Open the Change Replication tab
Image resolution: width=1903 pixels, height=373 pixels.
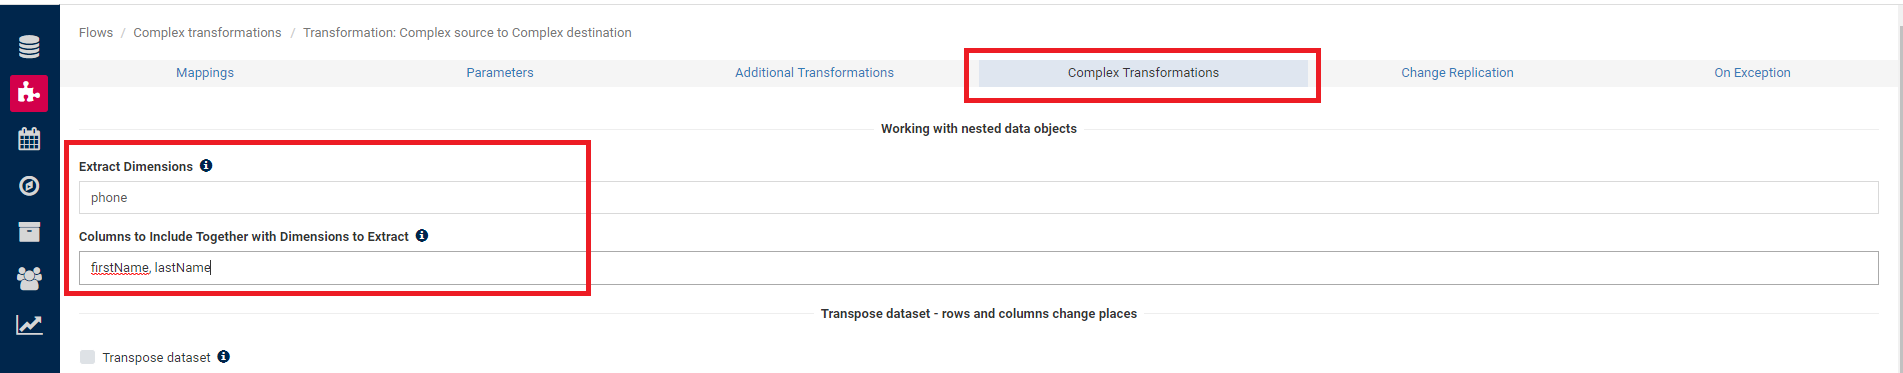1457,73
